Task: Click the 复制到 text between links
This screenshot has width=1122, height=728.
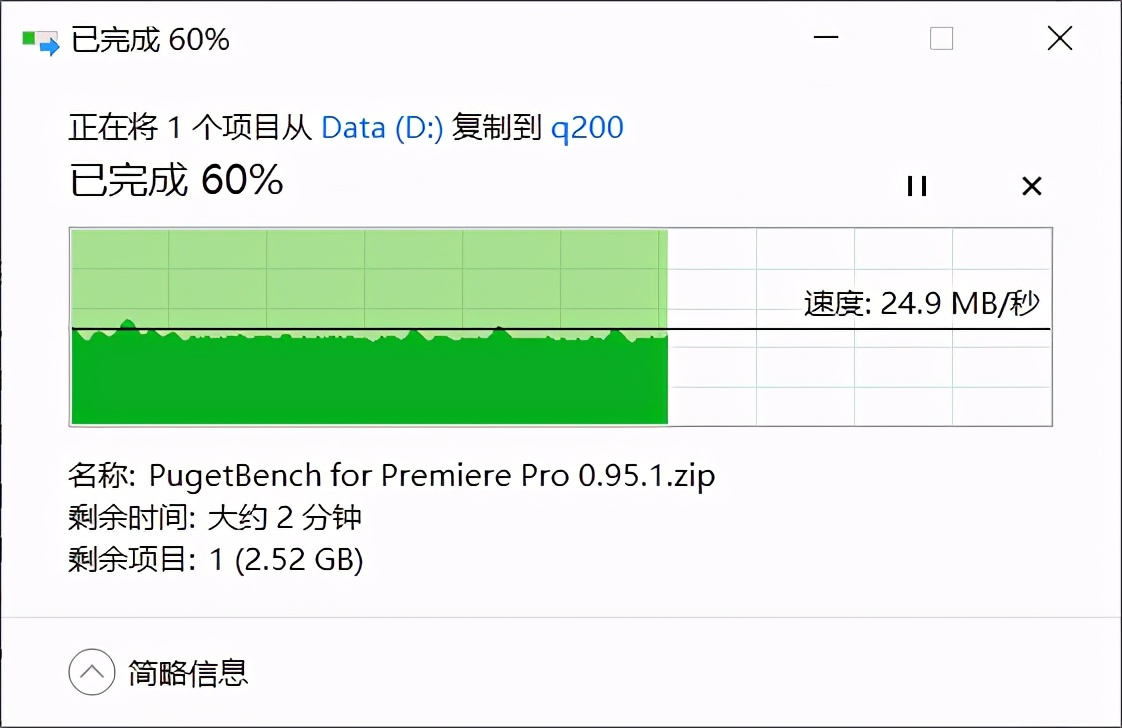Action: click(x=497, y=128)
